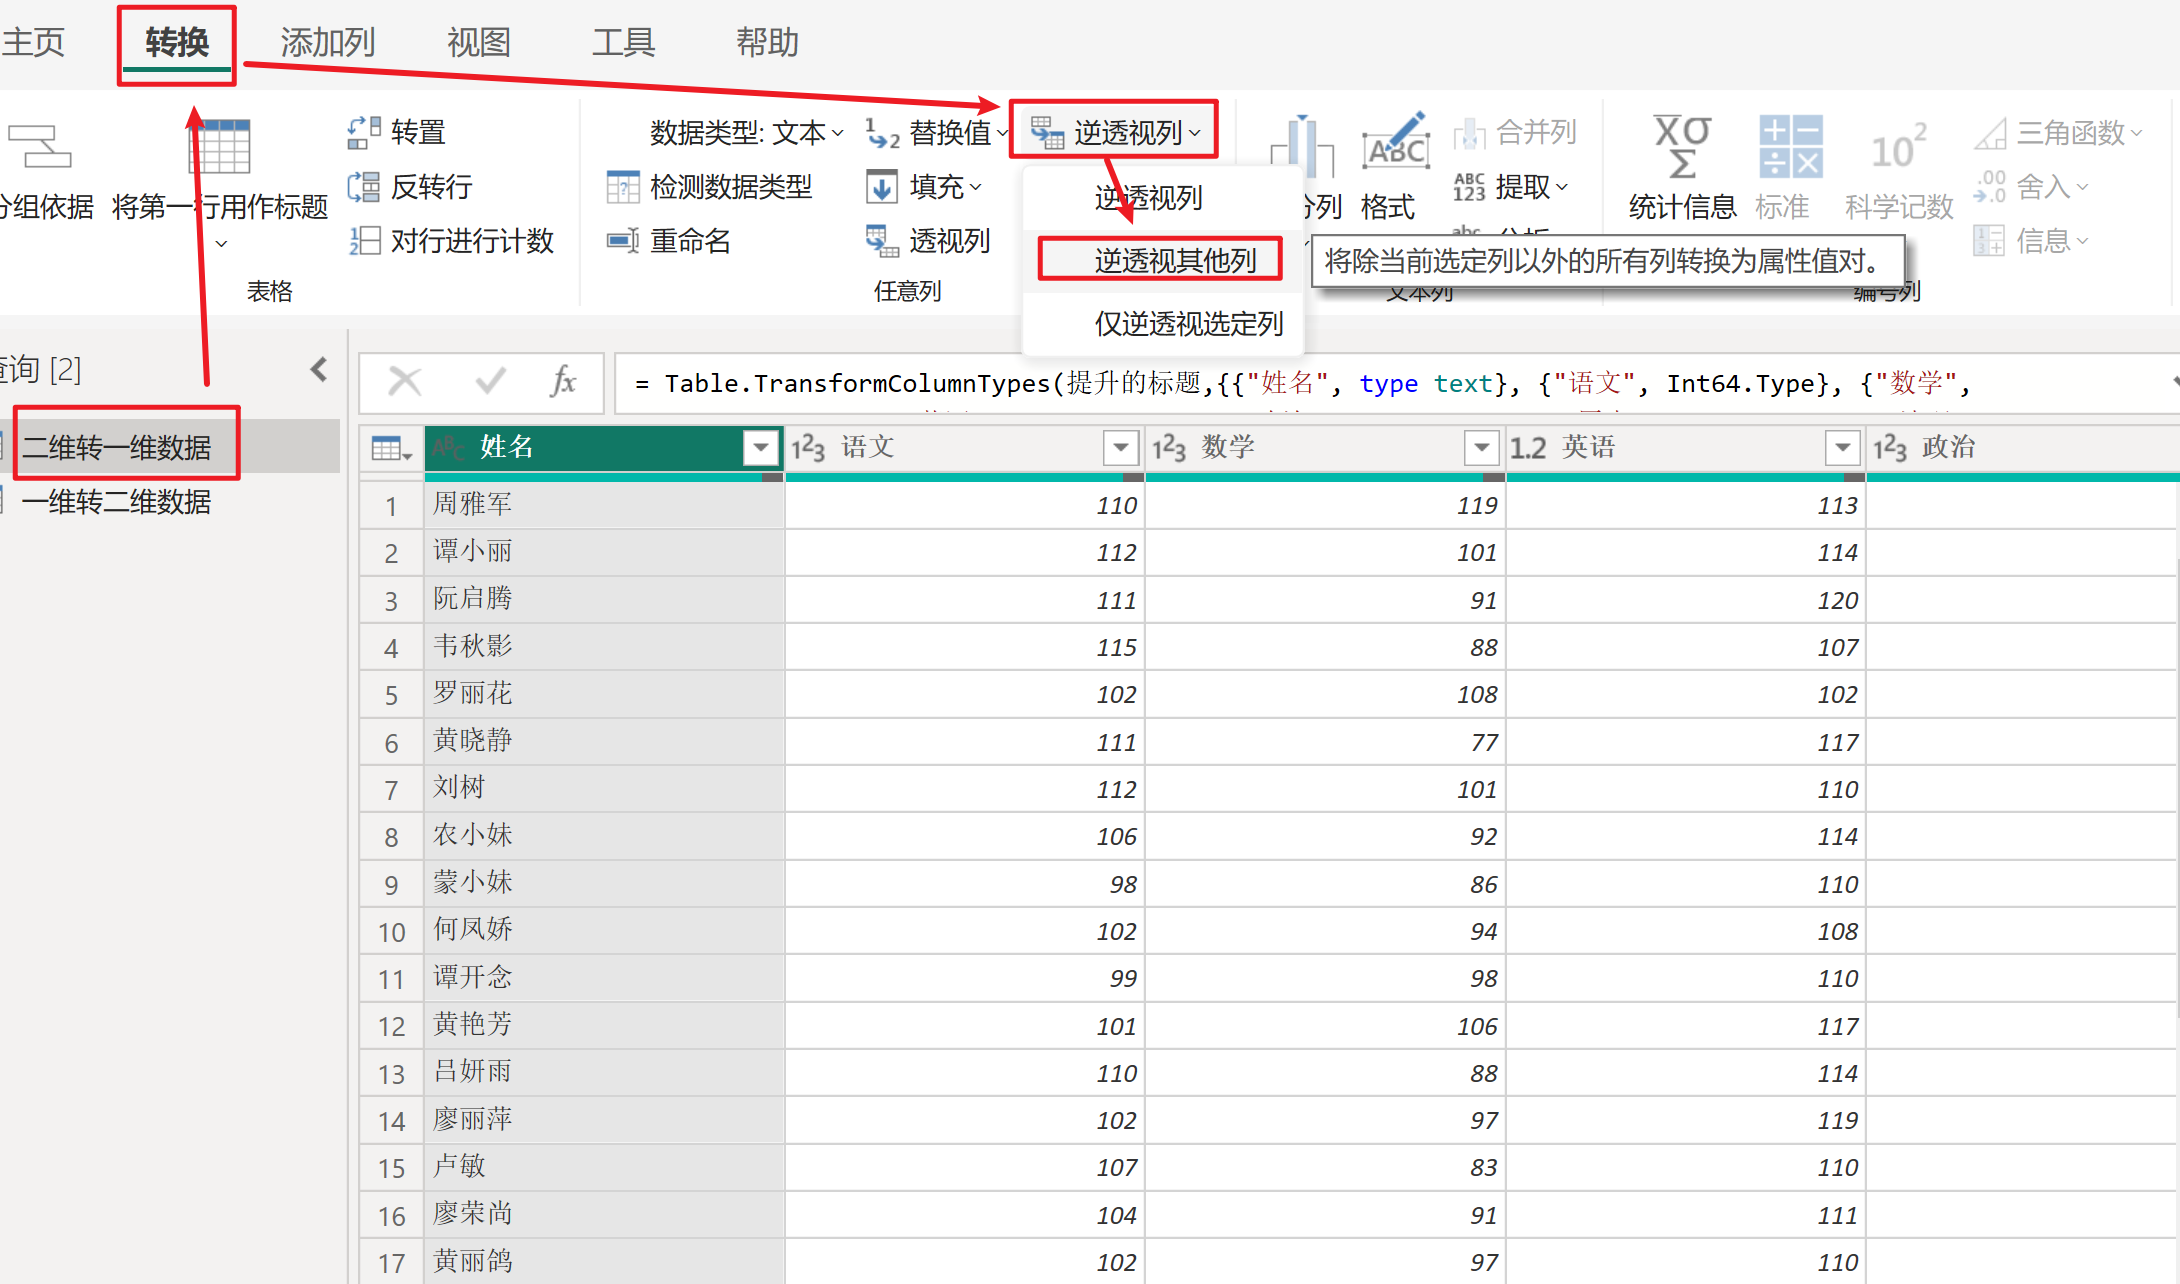Click the Rename (重命名) icon
Image resolution: width=2180 pixels, height=1284 pixels.
(x=623, y=241)
